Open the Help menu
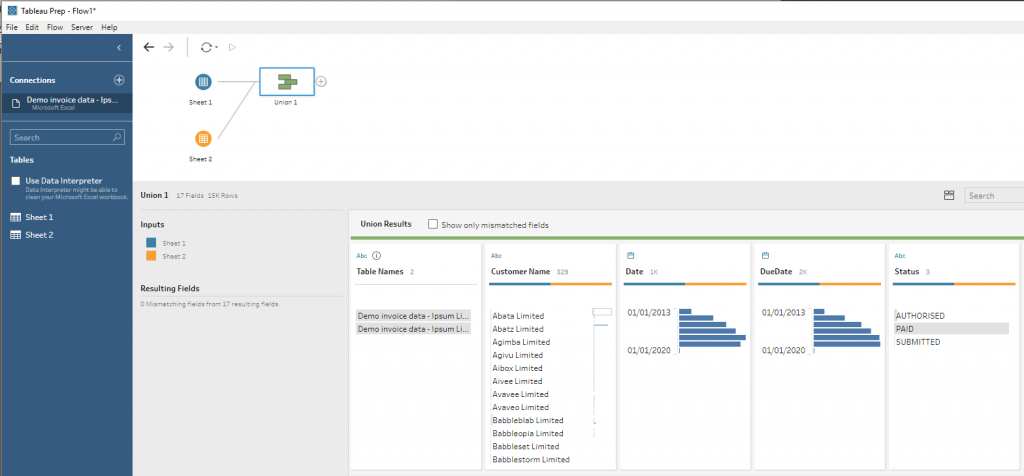 click(110, 27)
